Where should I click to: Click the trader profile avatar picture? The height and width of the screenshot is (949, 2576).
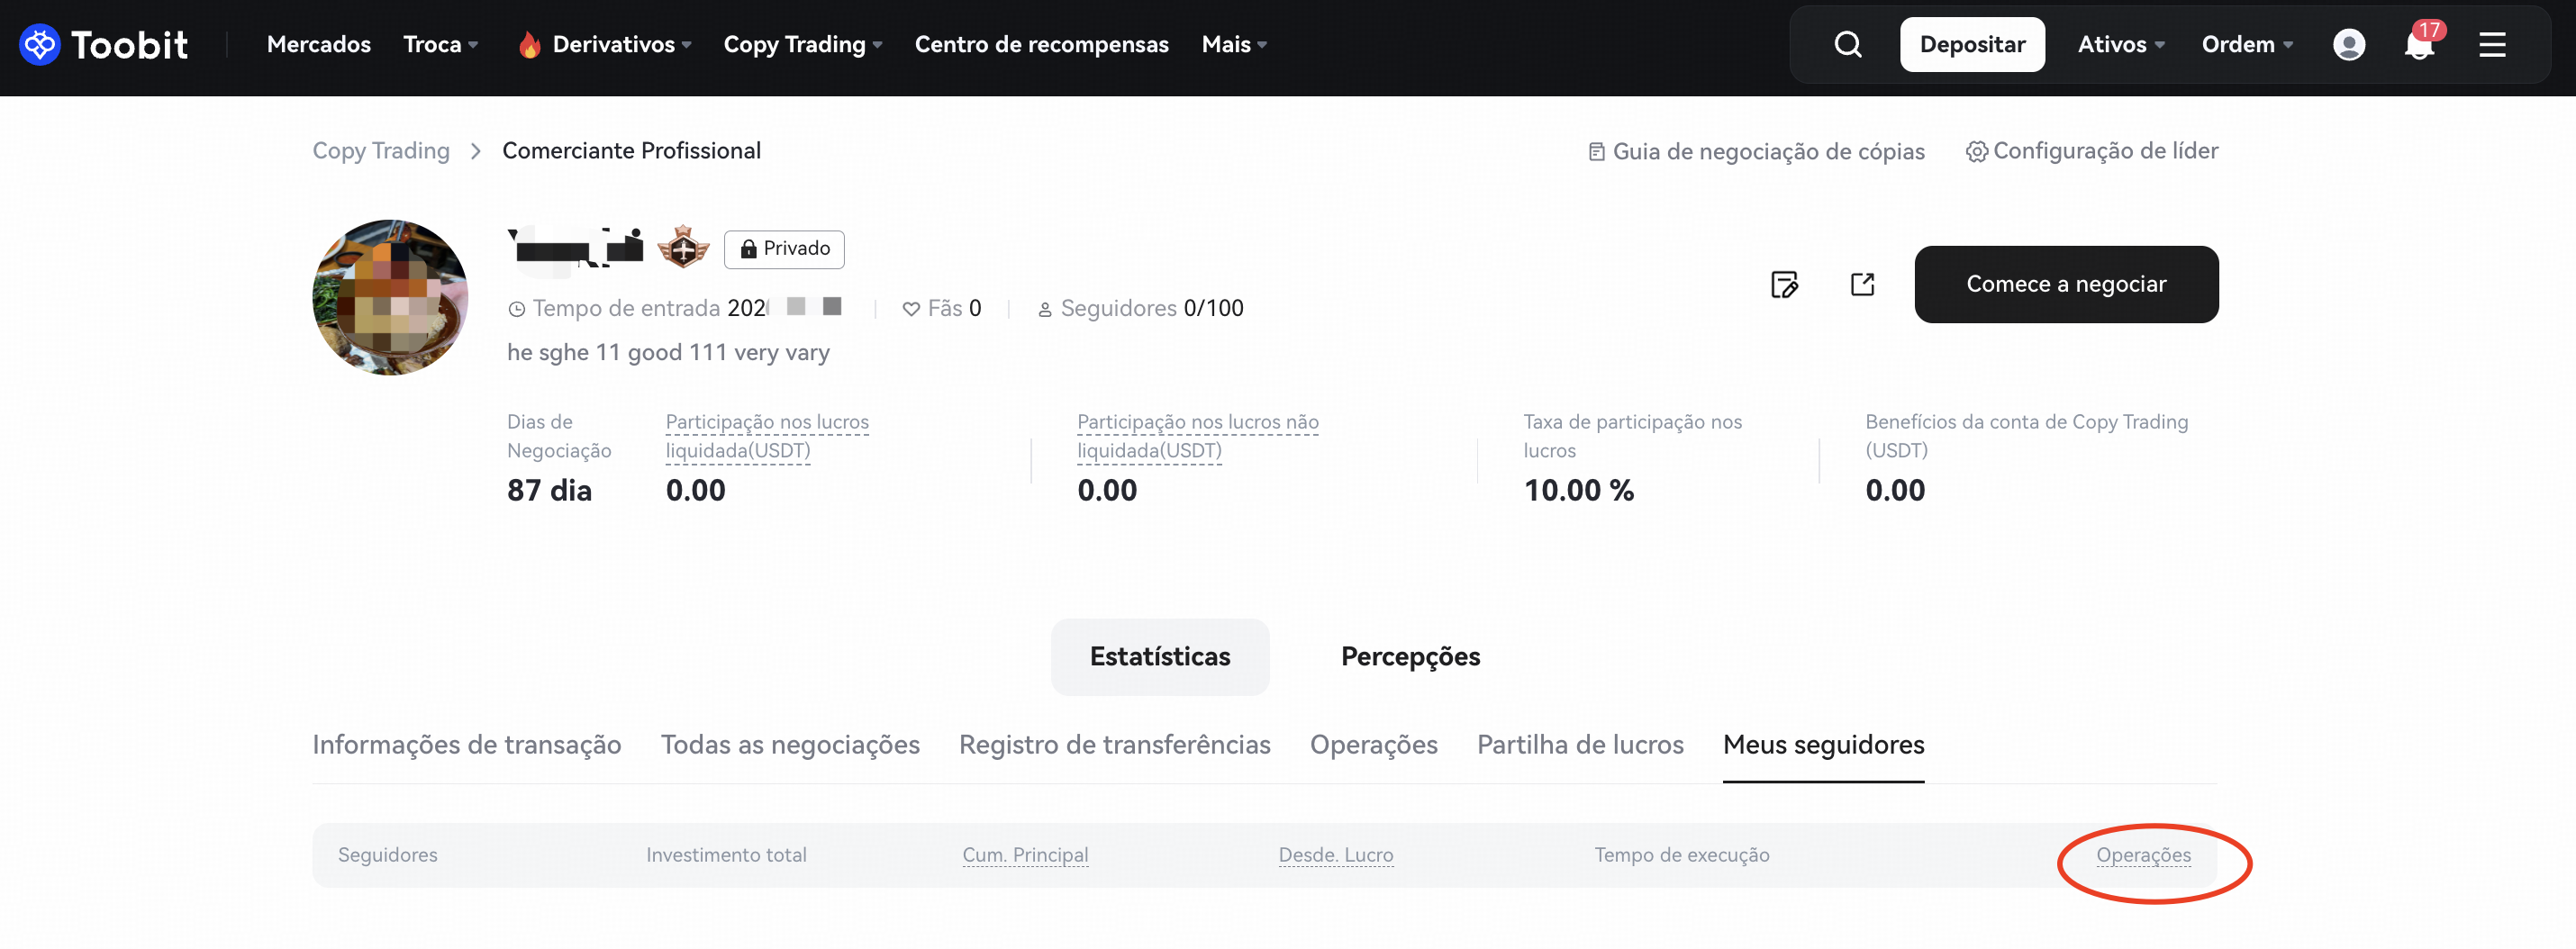(x=390, y=298)
